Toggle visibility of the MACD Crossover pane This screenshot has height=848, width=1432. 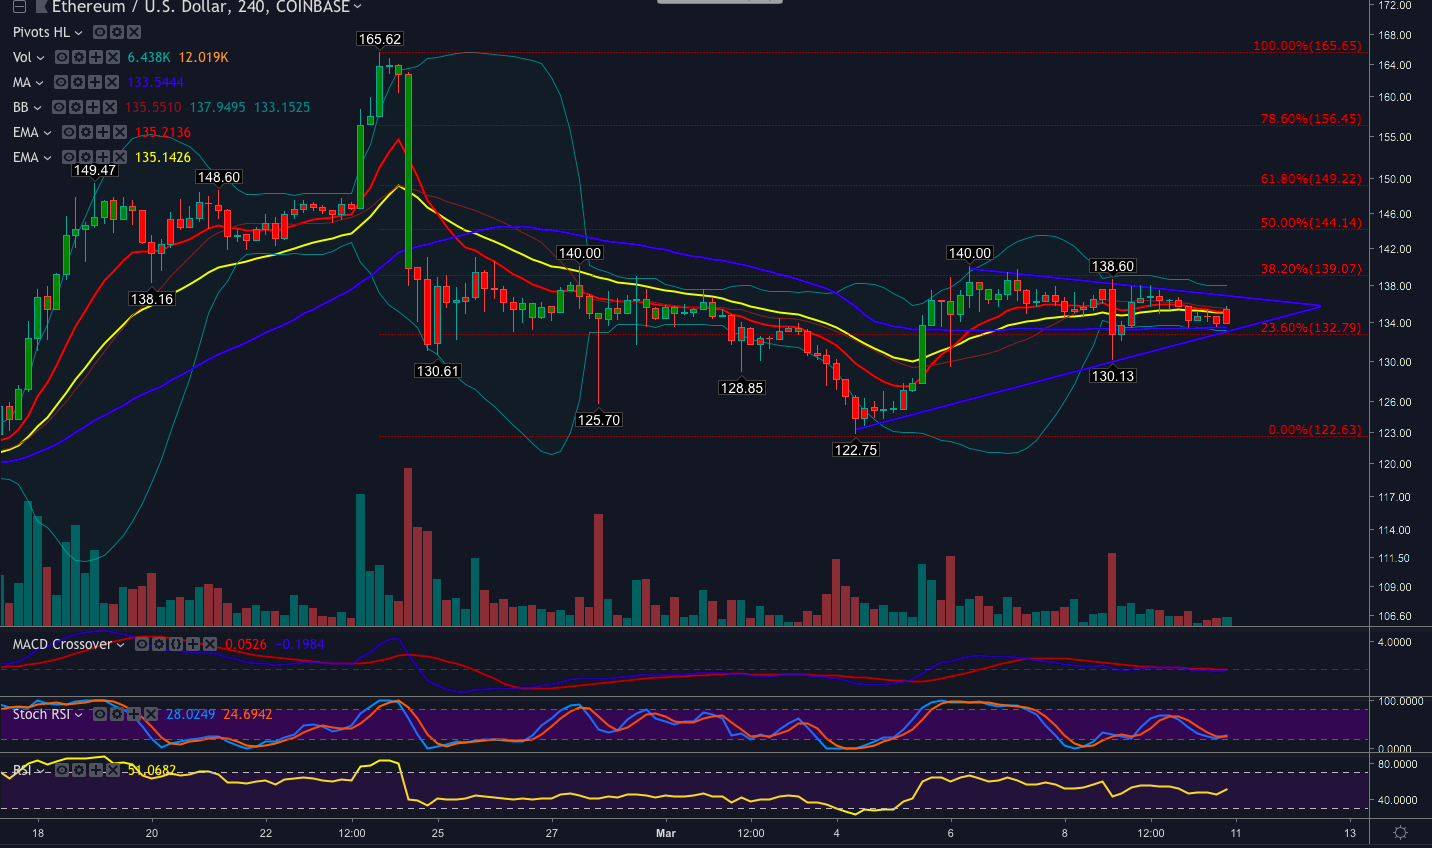point(141,644)
